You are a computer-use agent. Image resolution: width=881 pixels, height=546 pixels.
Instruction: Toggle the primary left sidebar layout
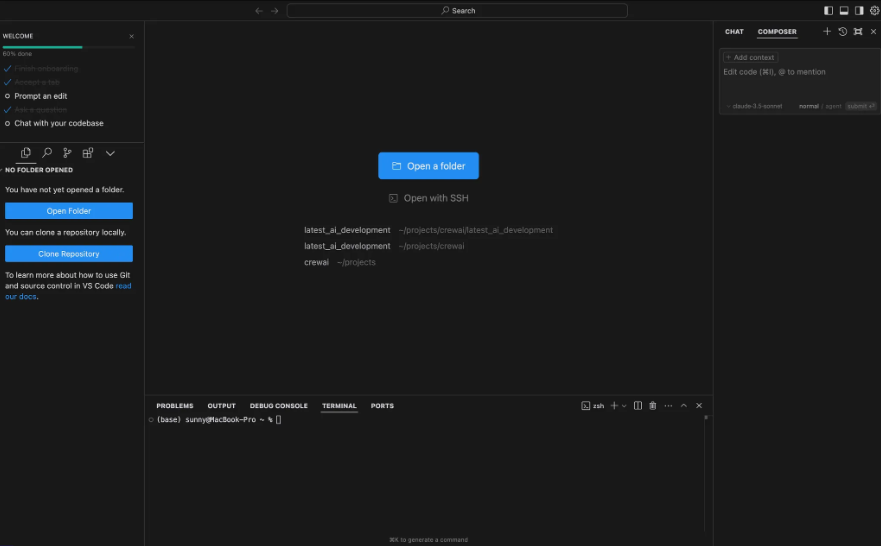(828, 11)
